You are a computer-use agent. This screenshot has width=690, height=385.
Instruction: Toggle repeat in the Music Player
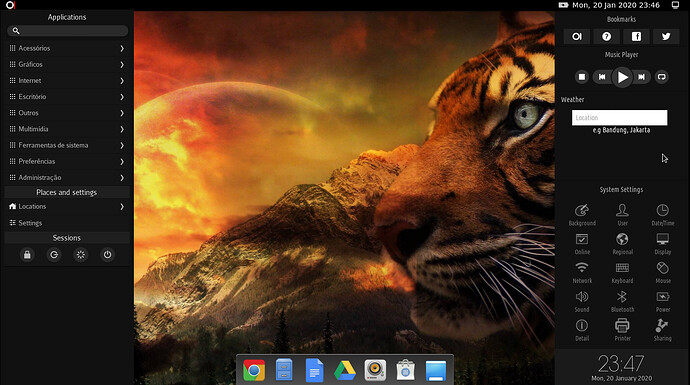pyautogui.click(x=661, y=77)
